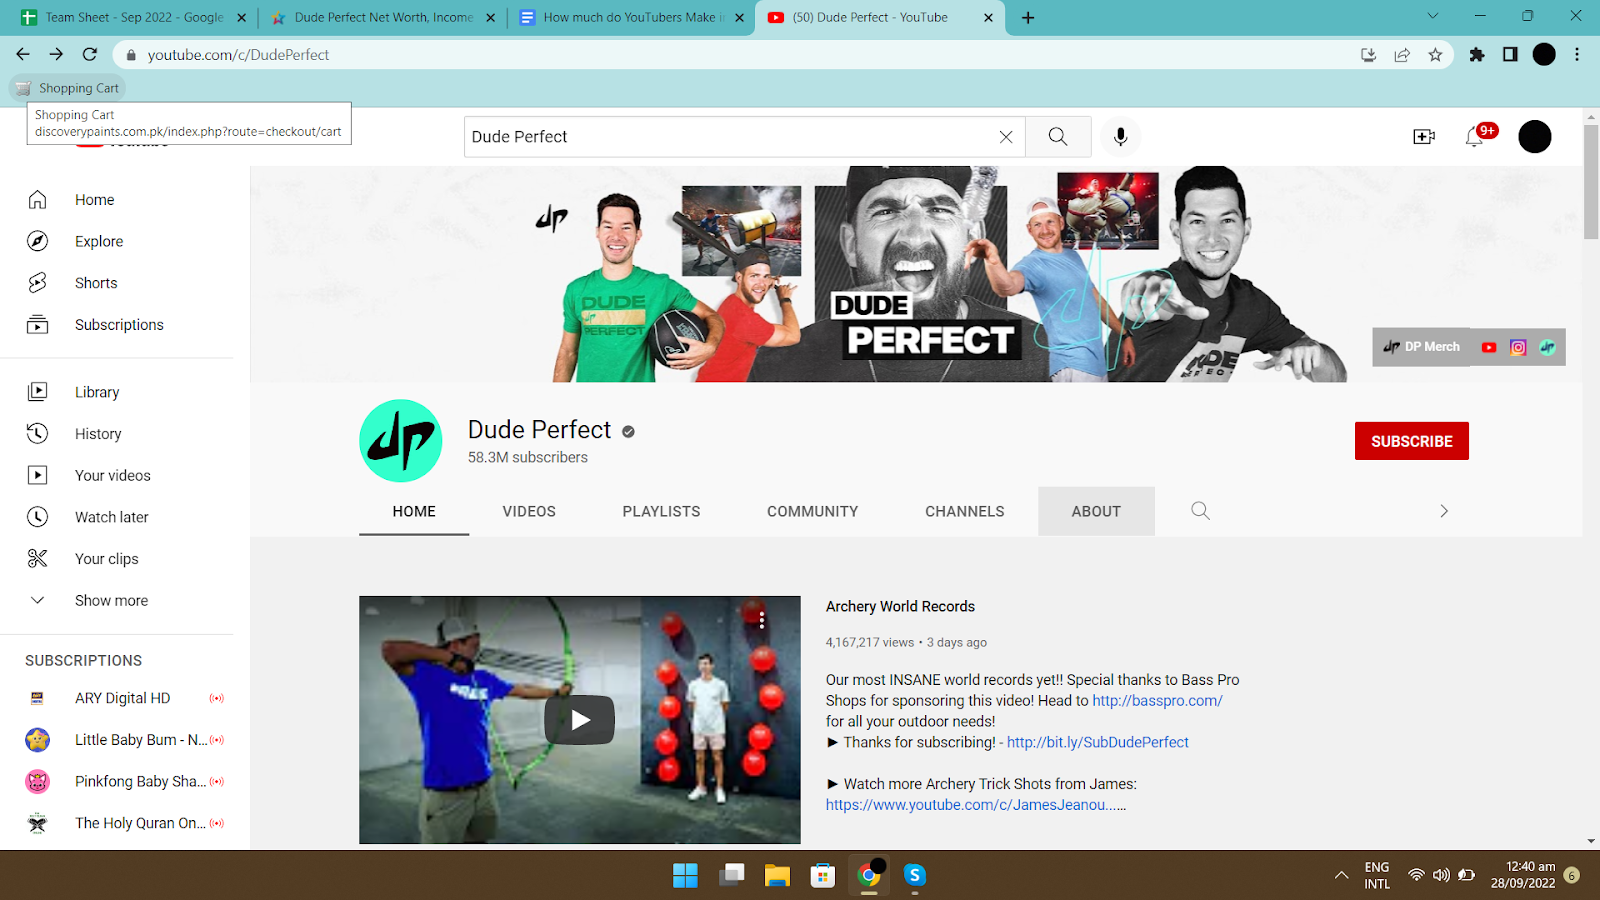
Task: Open File Explorer from taskbar
Action: pyautogui.click(x=777, y=876)
